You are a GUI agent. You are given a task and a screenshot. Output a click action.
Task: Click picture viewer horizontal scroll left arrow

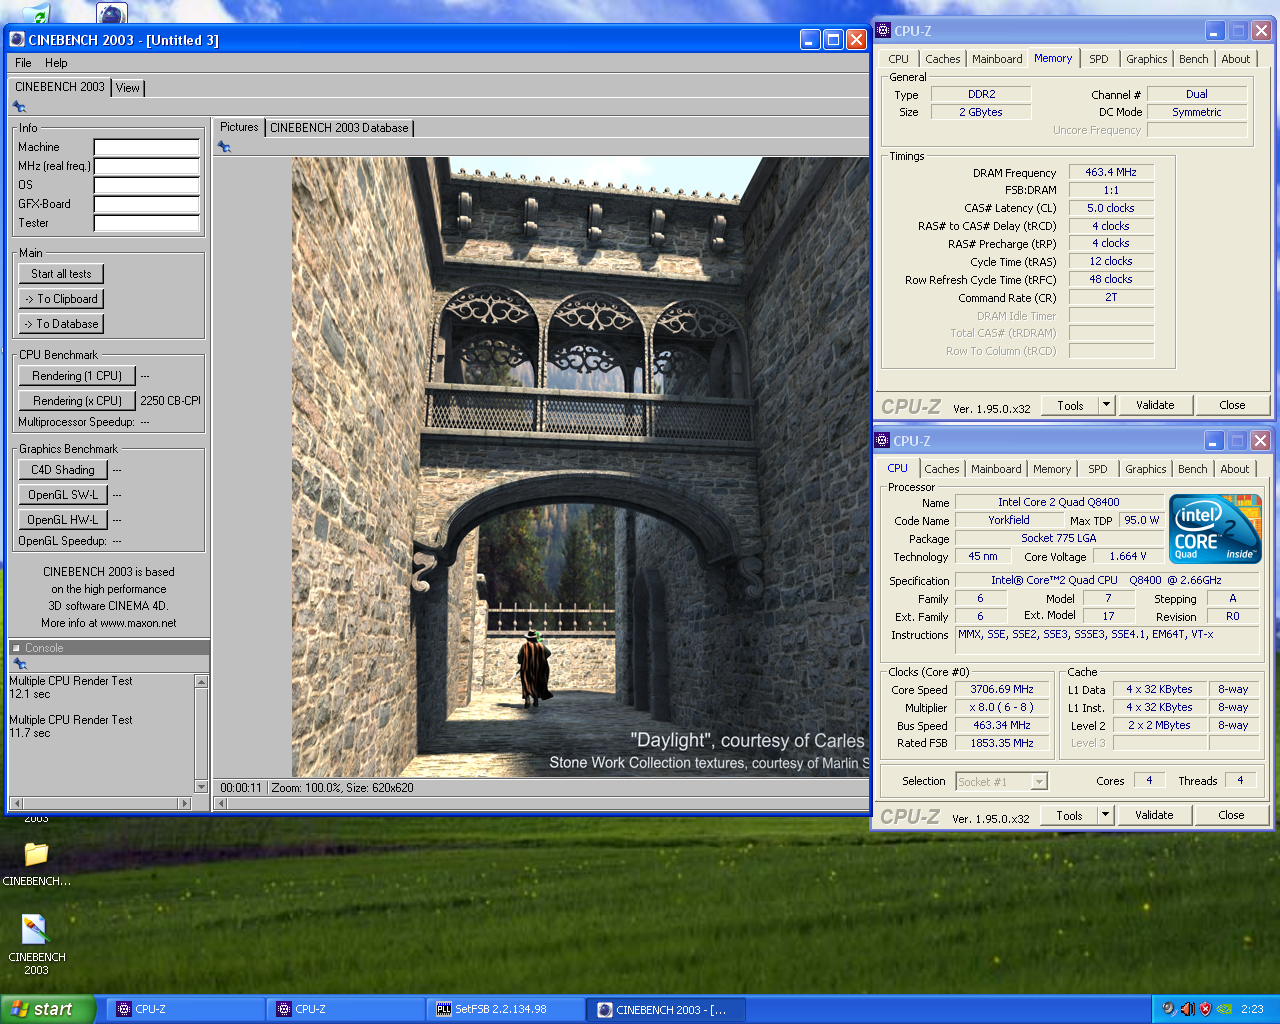(x=222, y=803)
